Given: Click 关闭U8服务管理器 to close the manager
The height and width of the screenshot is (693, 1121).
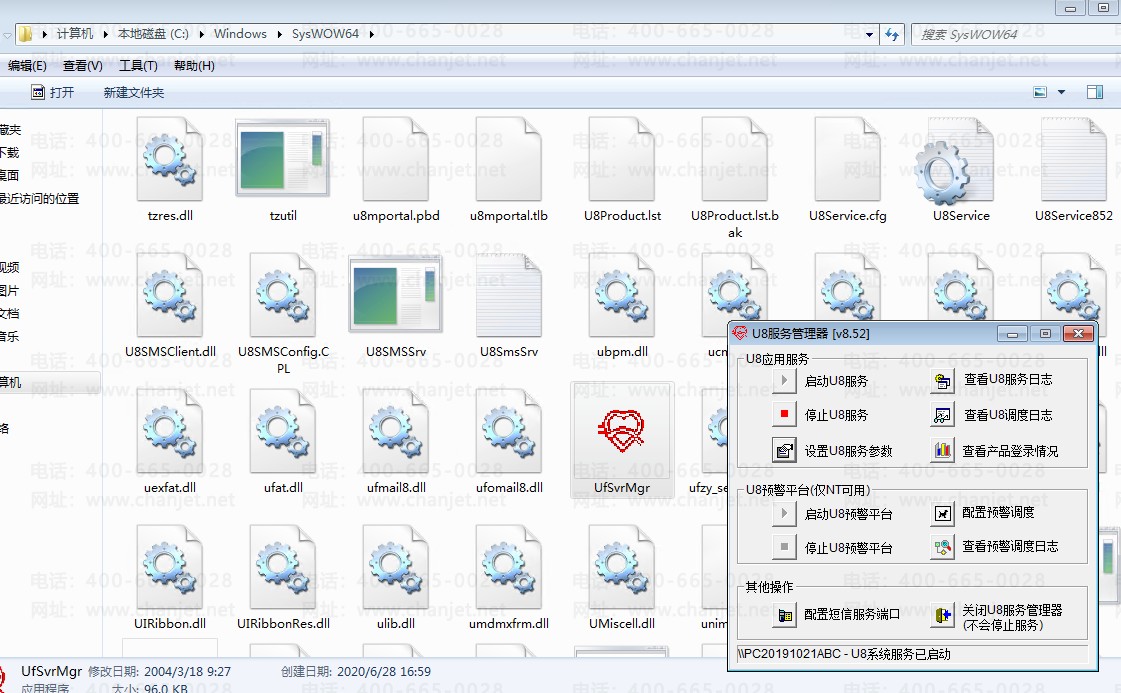Looking at the screenshot, I should click(942, 616).
